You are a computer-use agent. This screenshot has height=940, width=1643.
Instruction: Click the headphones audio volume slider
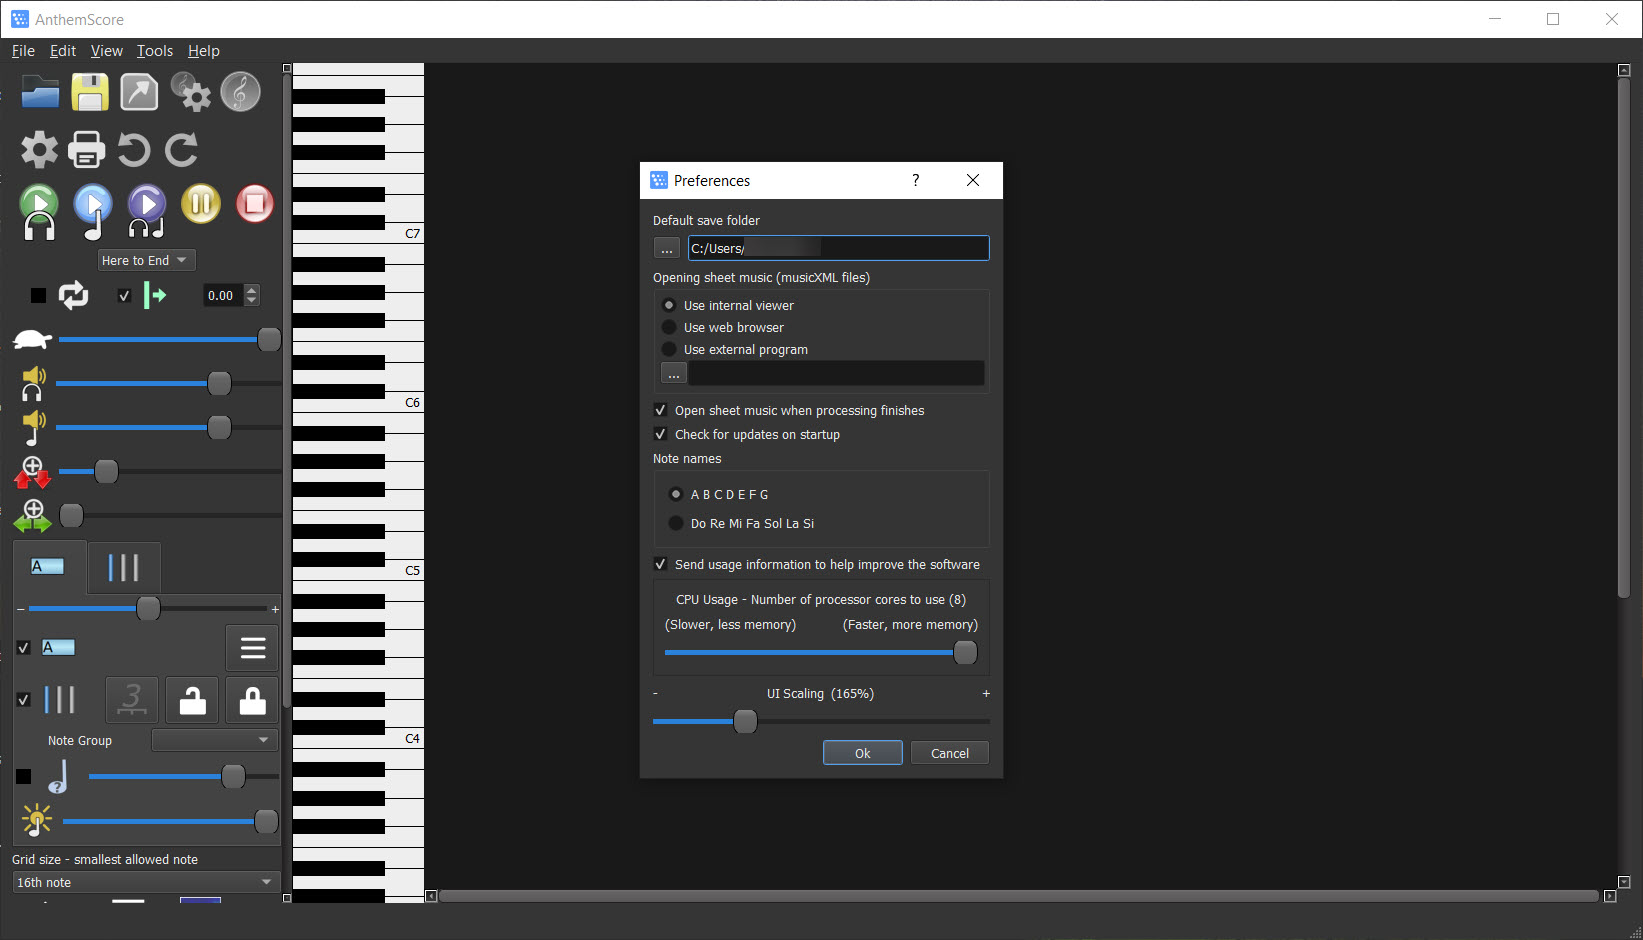pyautogui.click(x=168, y=383)
